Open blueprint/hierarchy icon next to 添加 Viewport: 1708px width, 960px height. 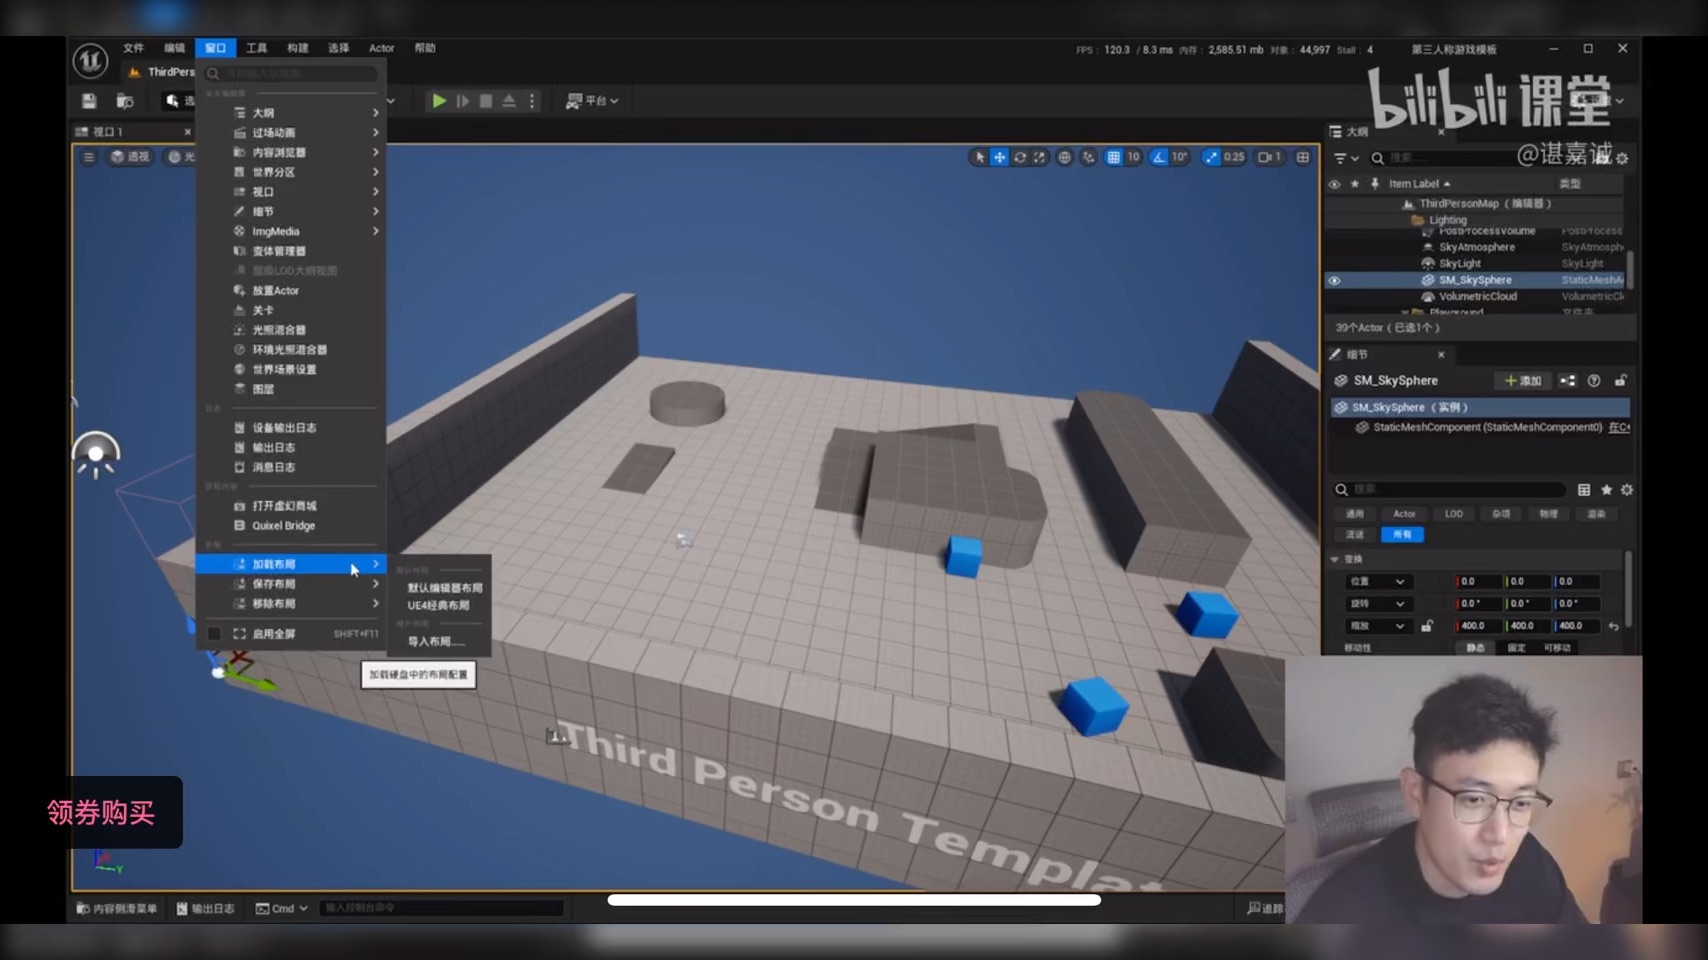(1567, 380)
